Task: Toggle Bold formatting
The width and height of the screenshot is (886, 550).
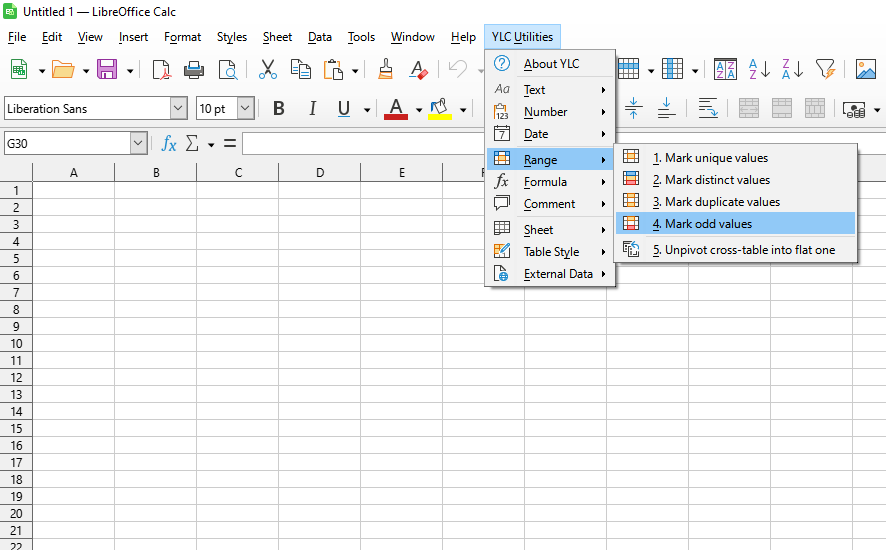Action: tap(279, 109)
